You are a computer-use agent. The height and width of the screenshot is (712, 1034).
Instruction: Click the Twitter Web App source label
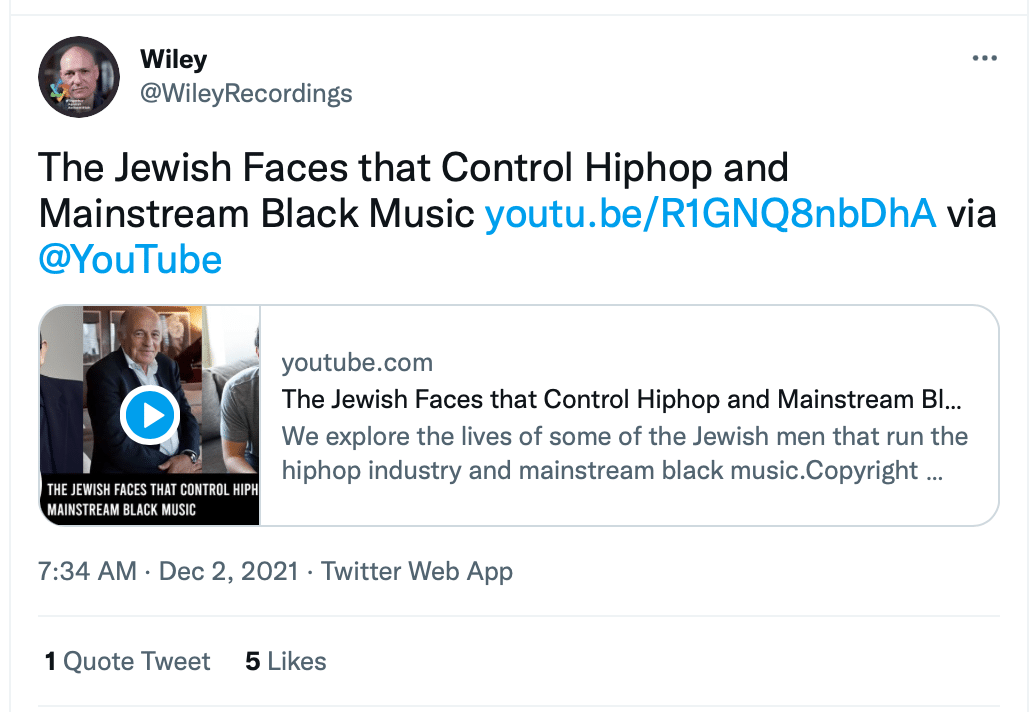tap(417, 572)
